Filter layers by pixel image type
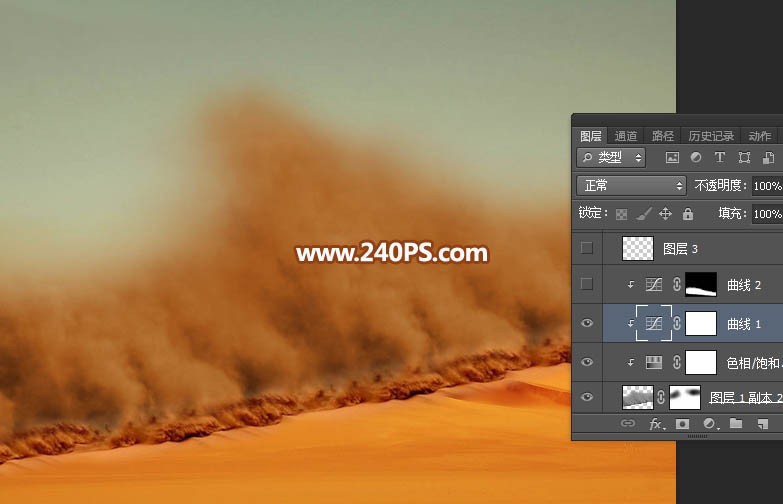783x504 pixels. click(672, 158)
